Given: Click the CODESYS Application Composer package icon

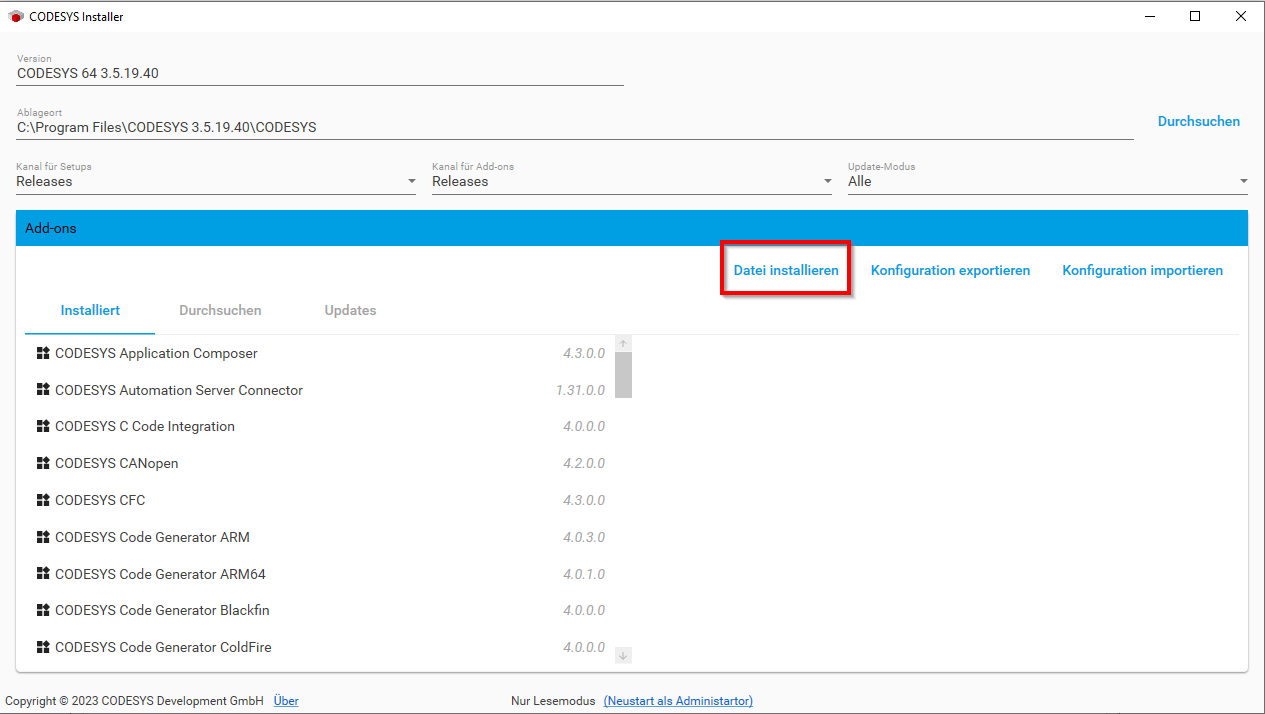Looking at the screenshot, I should pyautogui.click(x=43, y=353).
